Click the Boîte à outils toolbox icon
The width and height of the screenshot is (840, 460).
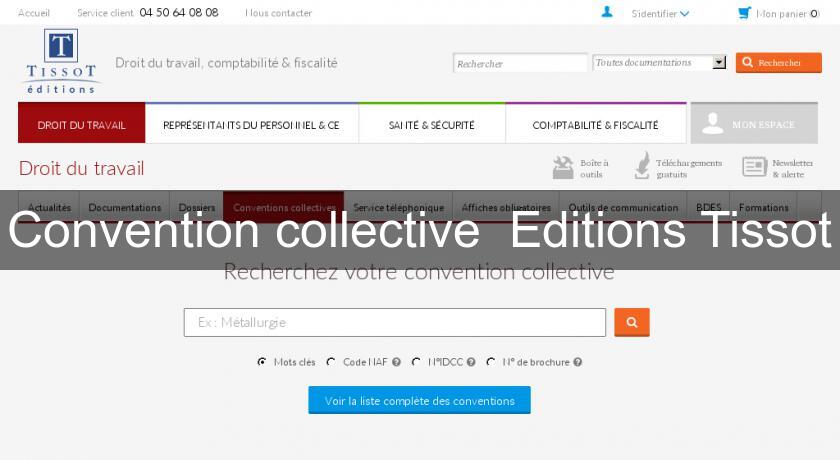click(562, 167)
